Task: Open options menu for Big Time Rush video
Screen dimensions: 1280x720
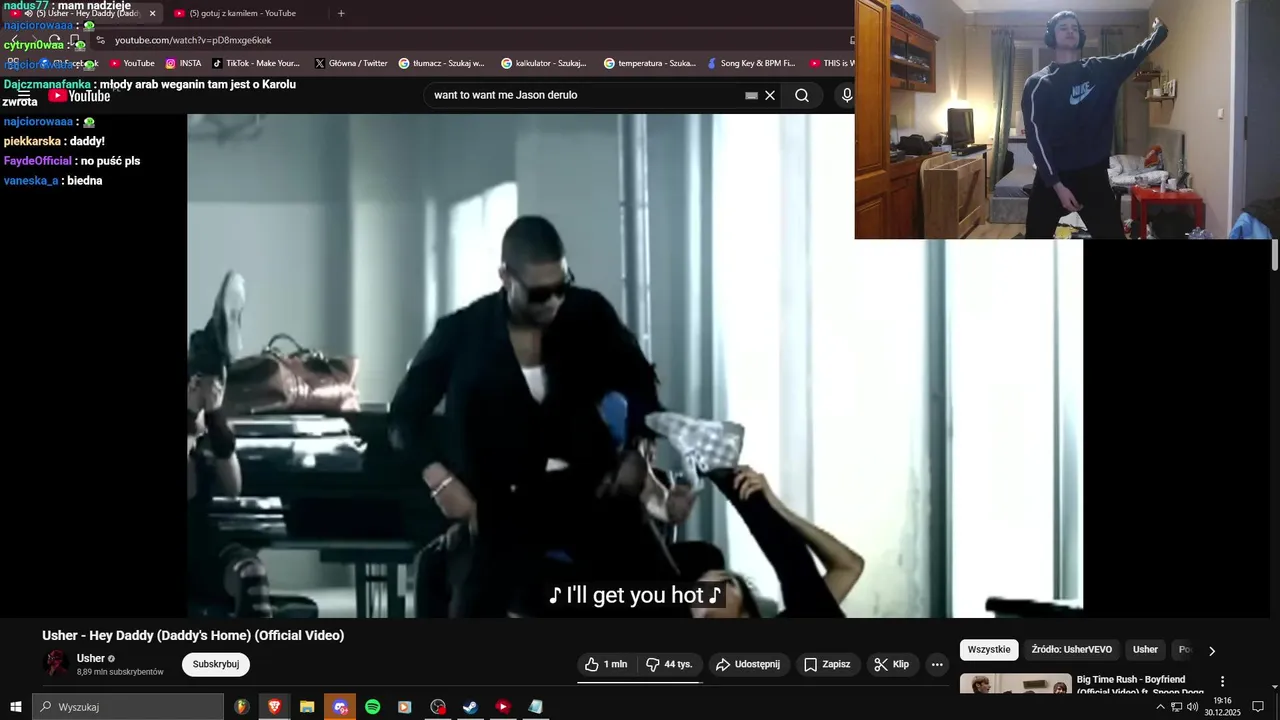Action: pyautogui.click(x=1222, y=681)
